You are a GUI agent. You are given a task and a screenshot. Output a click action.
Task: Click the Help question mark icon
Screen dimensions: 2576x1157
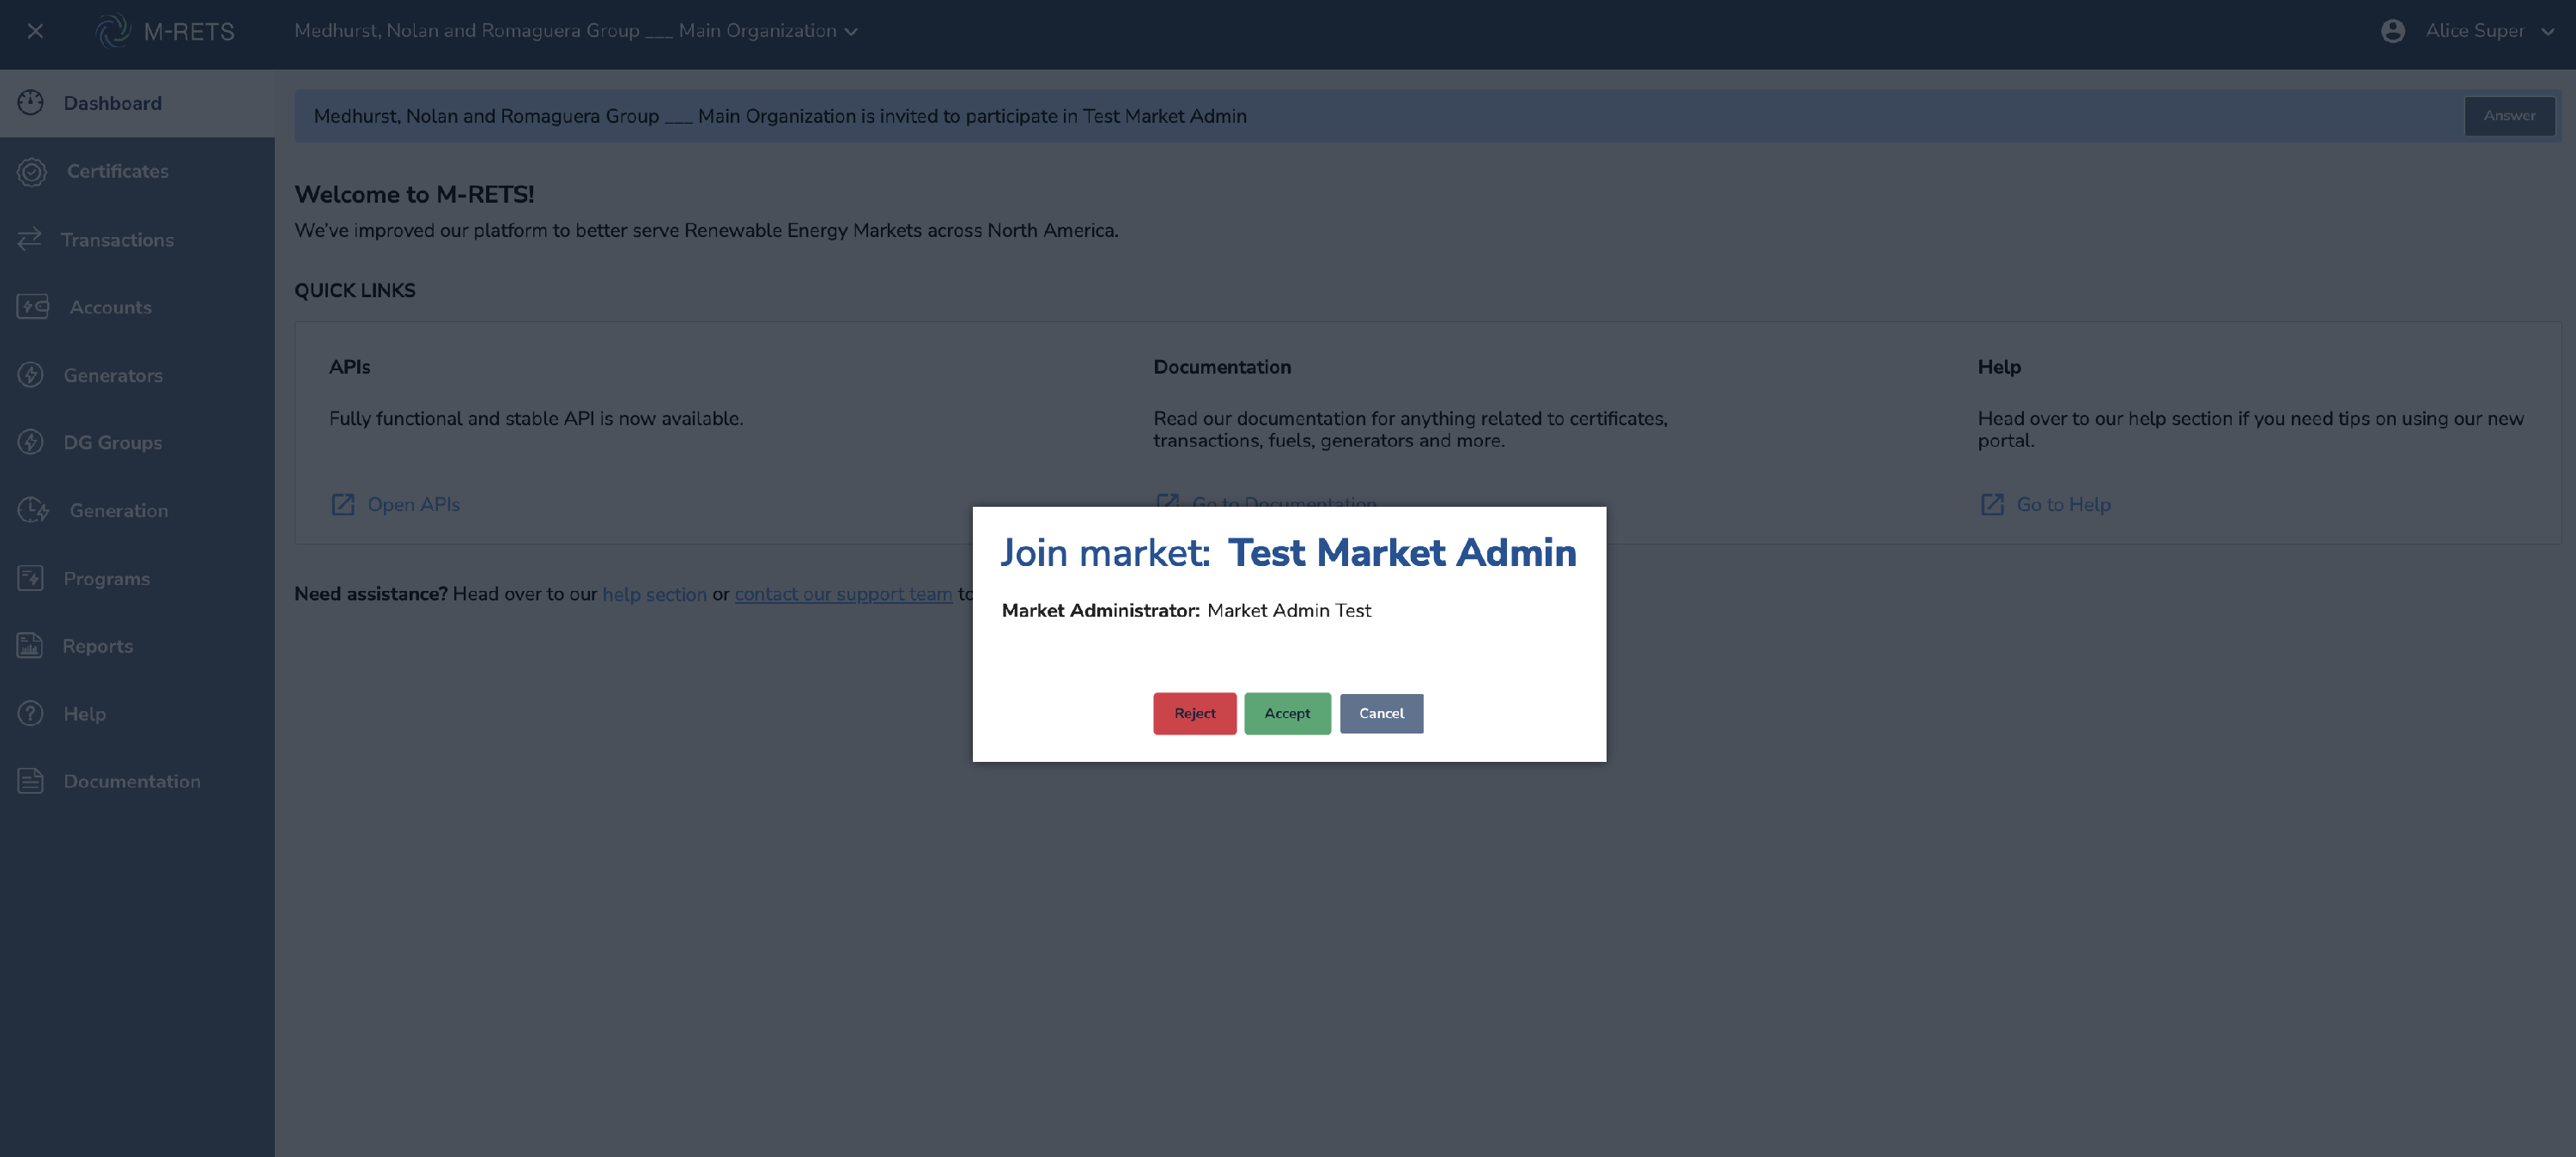pyautogui.click(x=30, y=713)
